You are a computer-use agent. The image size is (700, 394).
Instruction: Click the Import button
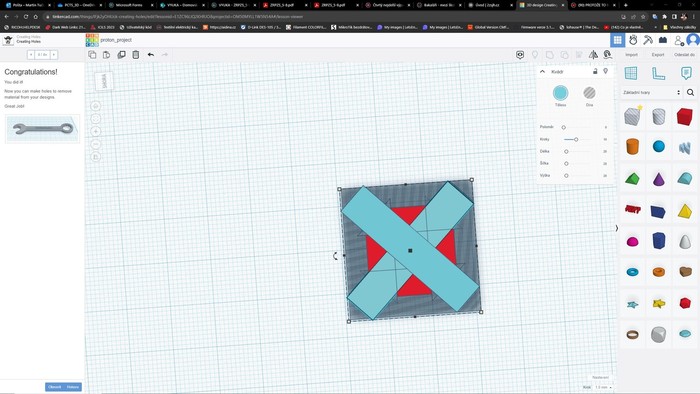click(631, 54)
